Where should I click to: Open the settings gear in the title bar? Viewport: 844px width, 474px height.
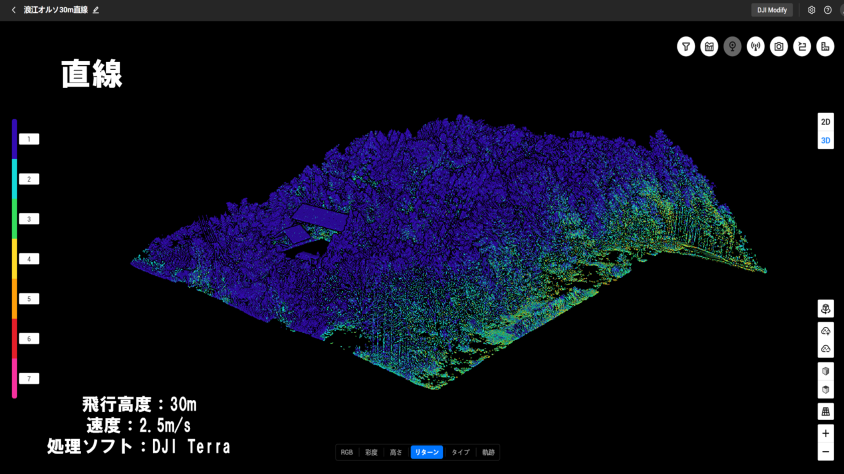tap(811, 10)
